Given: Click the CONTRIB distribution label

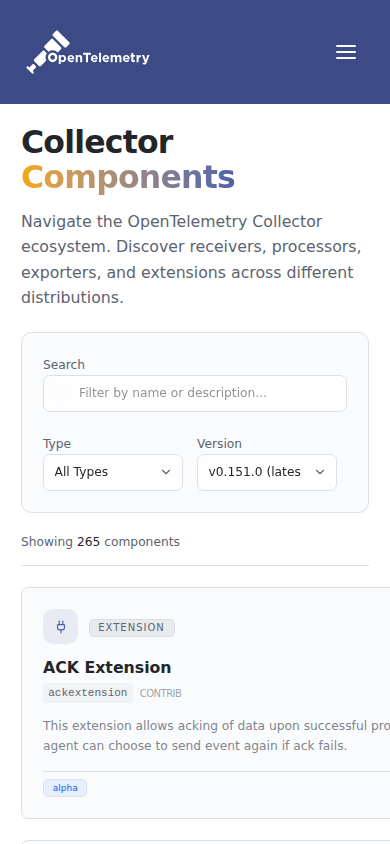Looking at the screenshot, I should pyautogui.click(x=160, y=693).
